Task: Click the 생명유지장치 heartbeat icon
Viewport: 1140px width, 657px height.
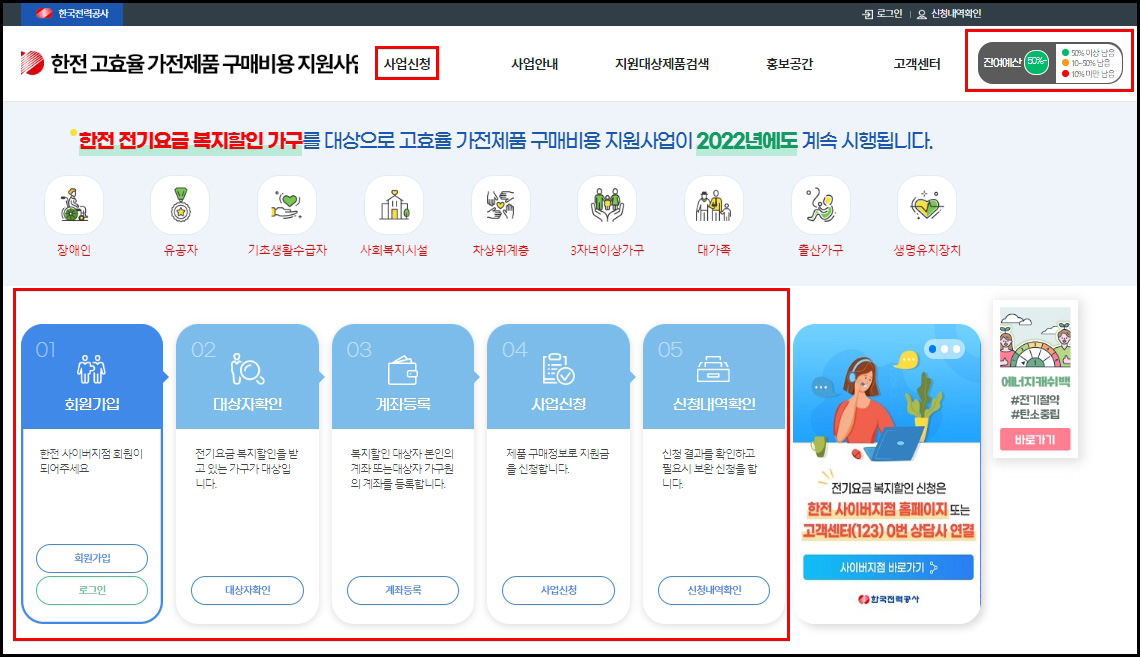Action: tap(927, 205)
